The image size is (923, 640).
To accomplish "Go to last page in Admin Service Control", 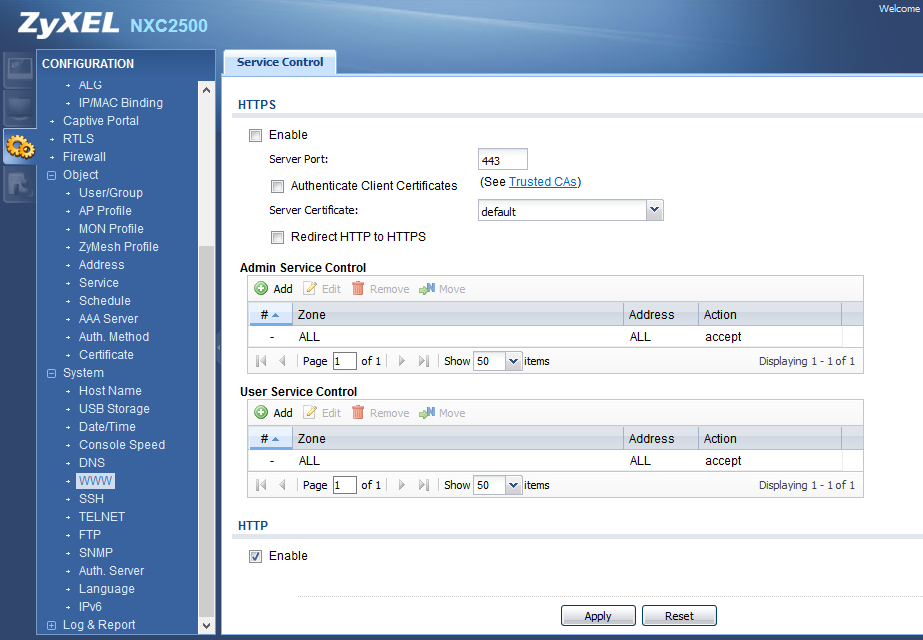I will (x=423, y=361).
